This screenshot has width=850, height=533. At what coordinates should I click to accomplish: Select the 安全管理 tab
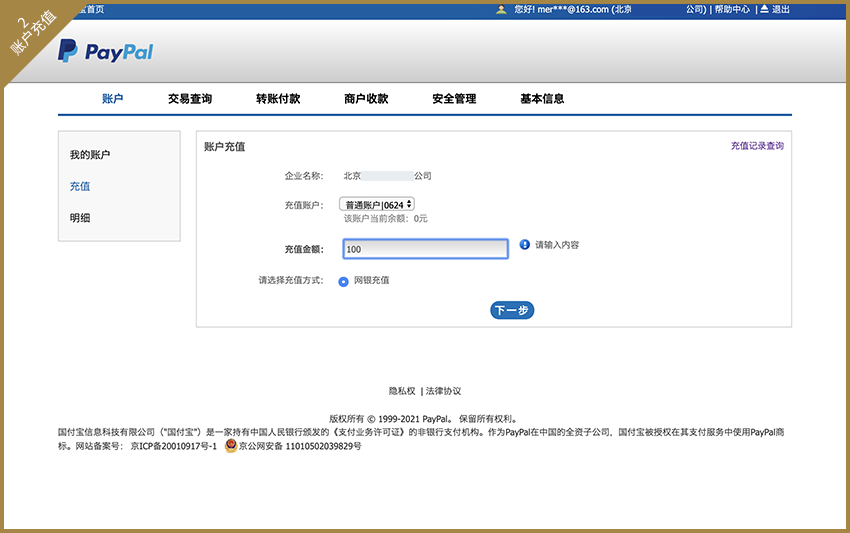pyautogui.click(x=454, y=98)
